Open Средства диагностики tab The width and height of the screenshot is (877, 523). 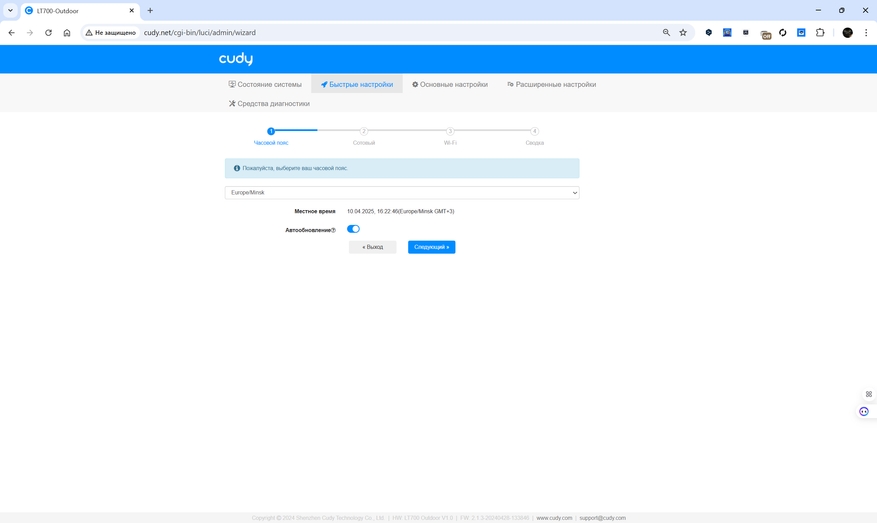(269, 103)
